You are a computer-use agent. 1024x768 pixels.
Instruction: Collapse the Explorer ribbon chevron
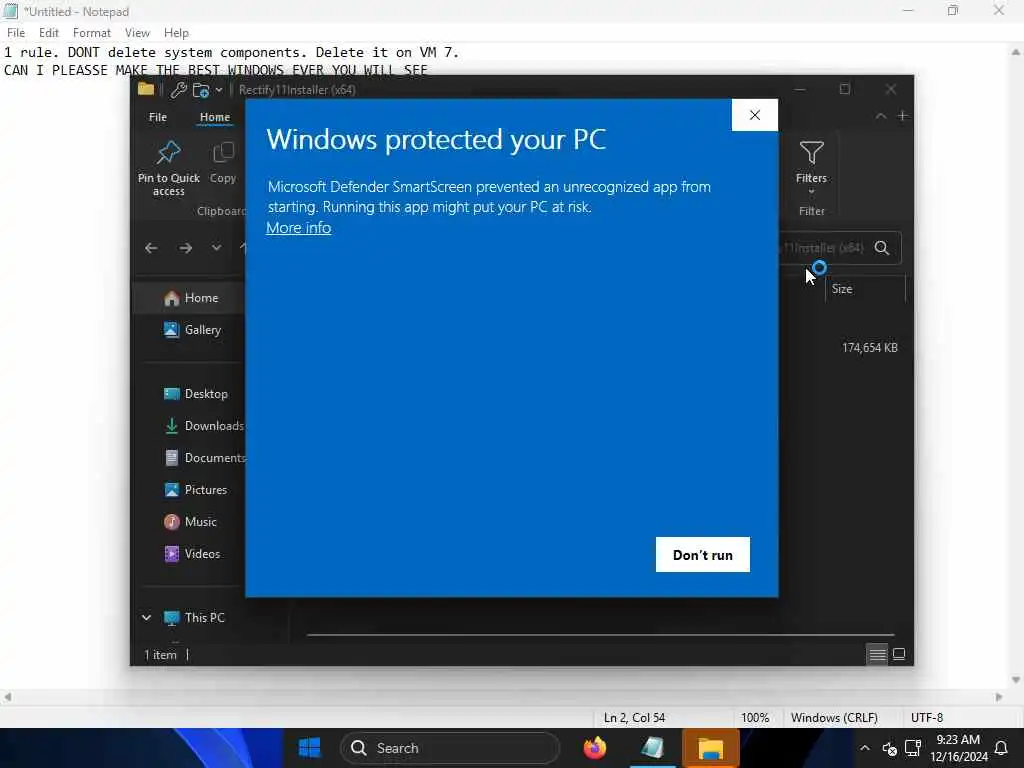(x=880, y=116)
